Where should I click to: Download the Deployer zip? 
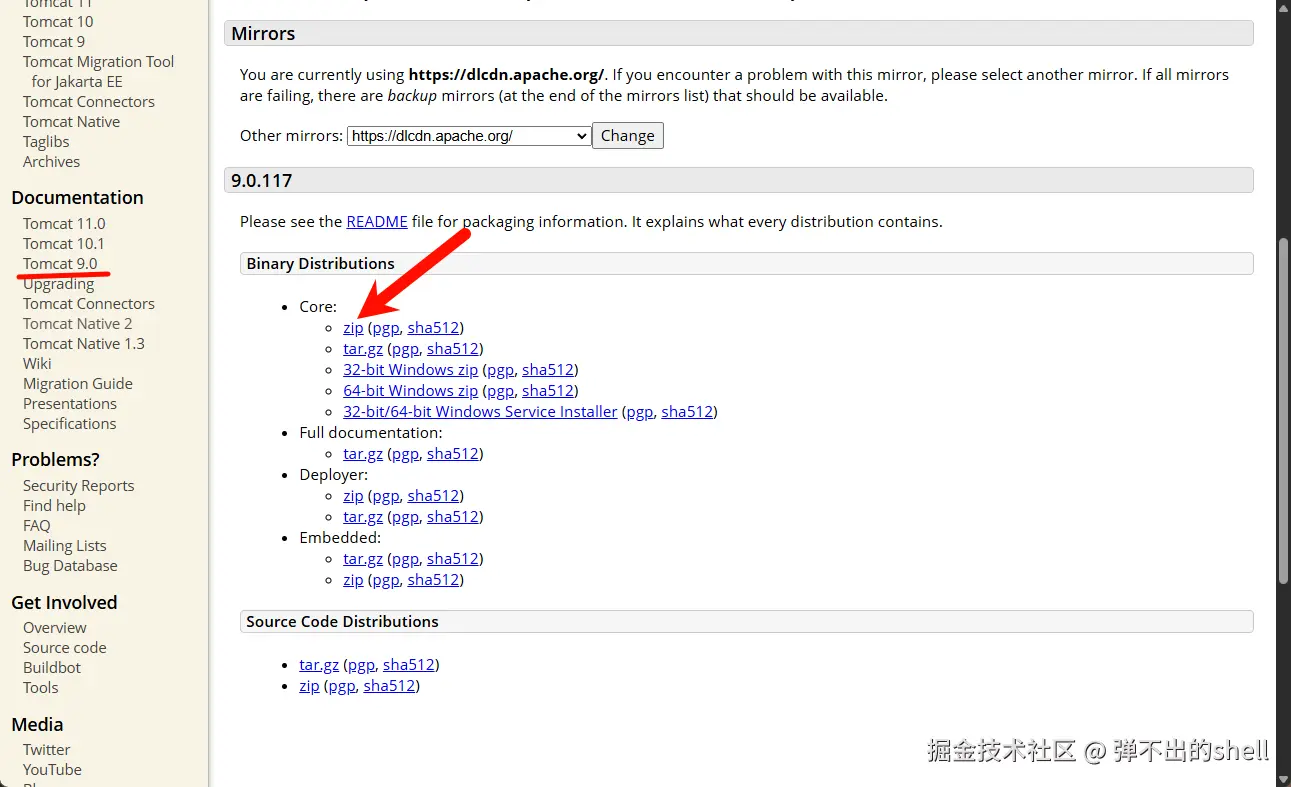(353, 496)
